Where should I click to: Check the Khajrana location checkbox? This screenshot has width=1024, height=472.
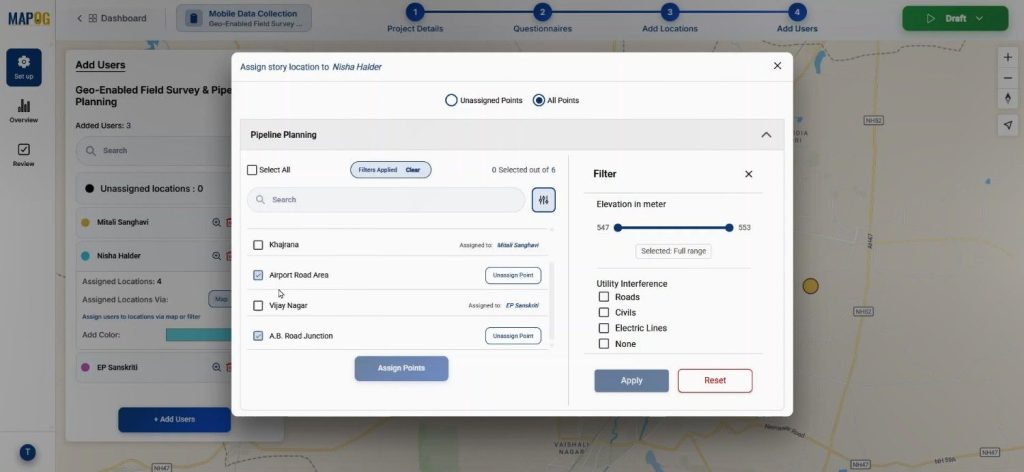point(258,245)
